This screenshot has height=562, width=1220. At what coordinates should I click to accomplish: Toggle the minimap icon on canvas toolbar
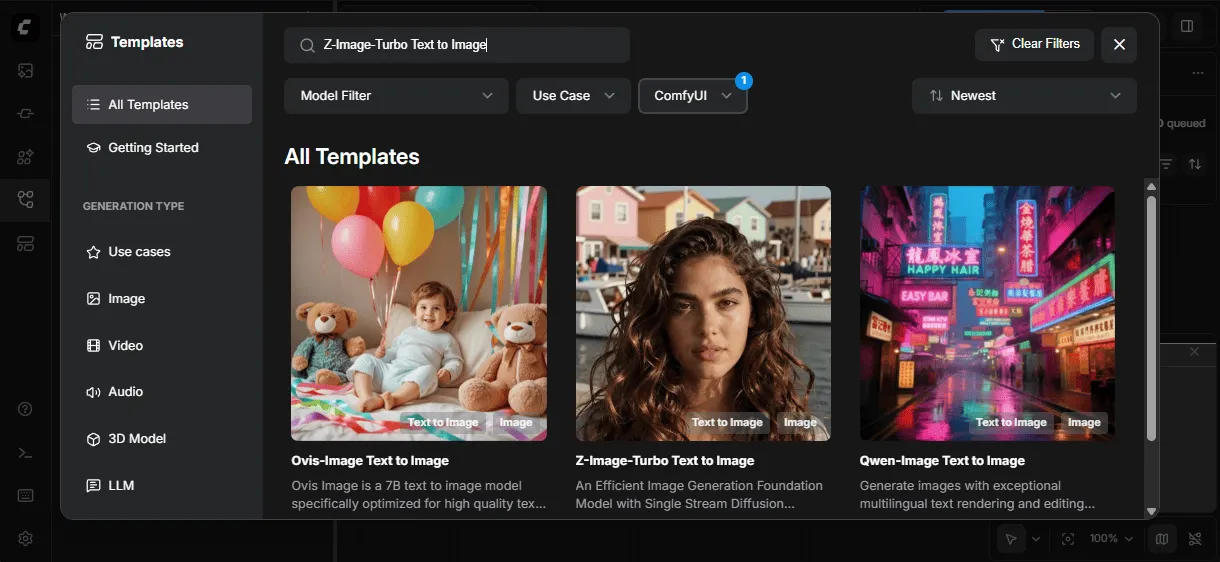[1161, 539]
